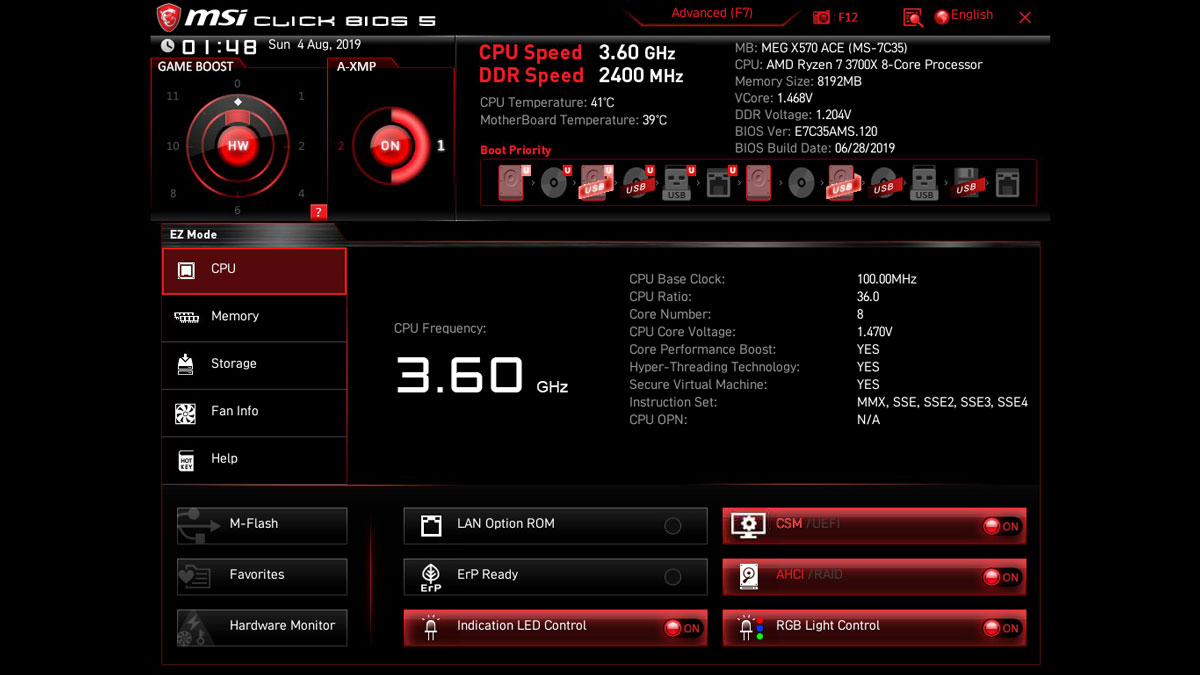Screen dimensions: 1200x675
Task: Click the GAME BOOST title
Action: [195, 67]
